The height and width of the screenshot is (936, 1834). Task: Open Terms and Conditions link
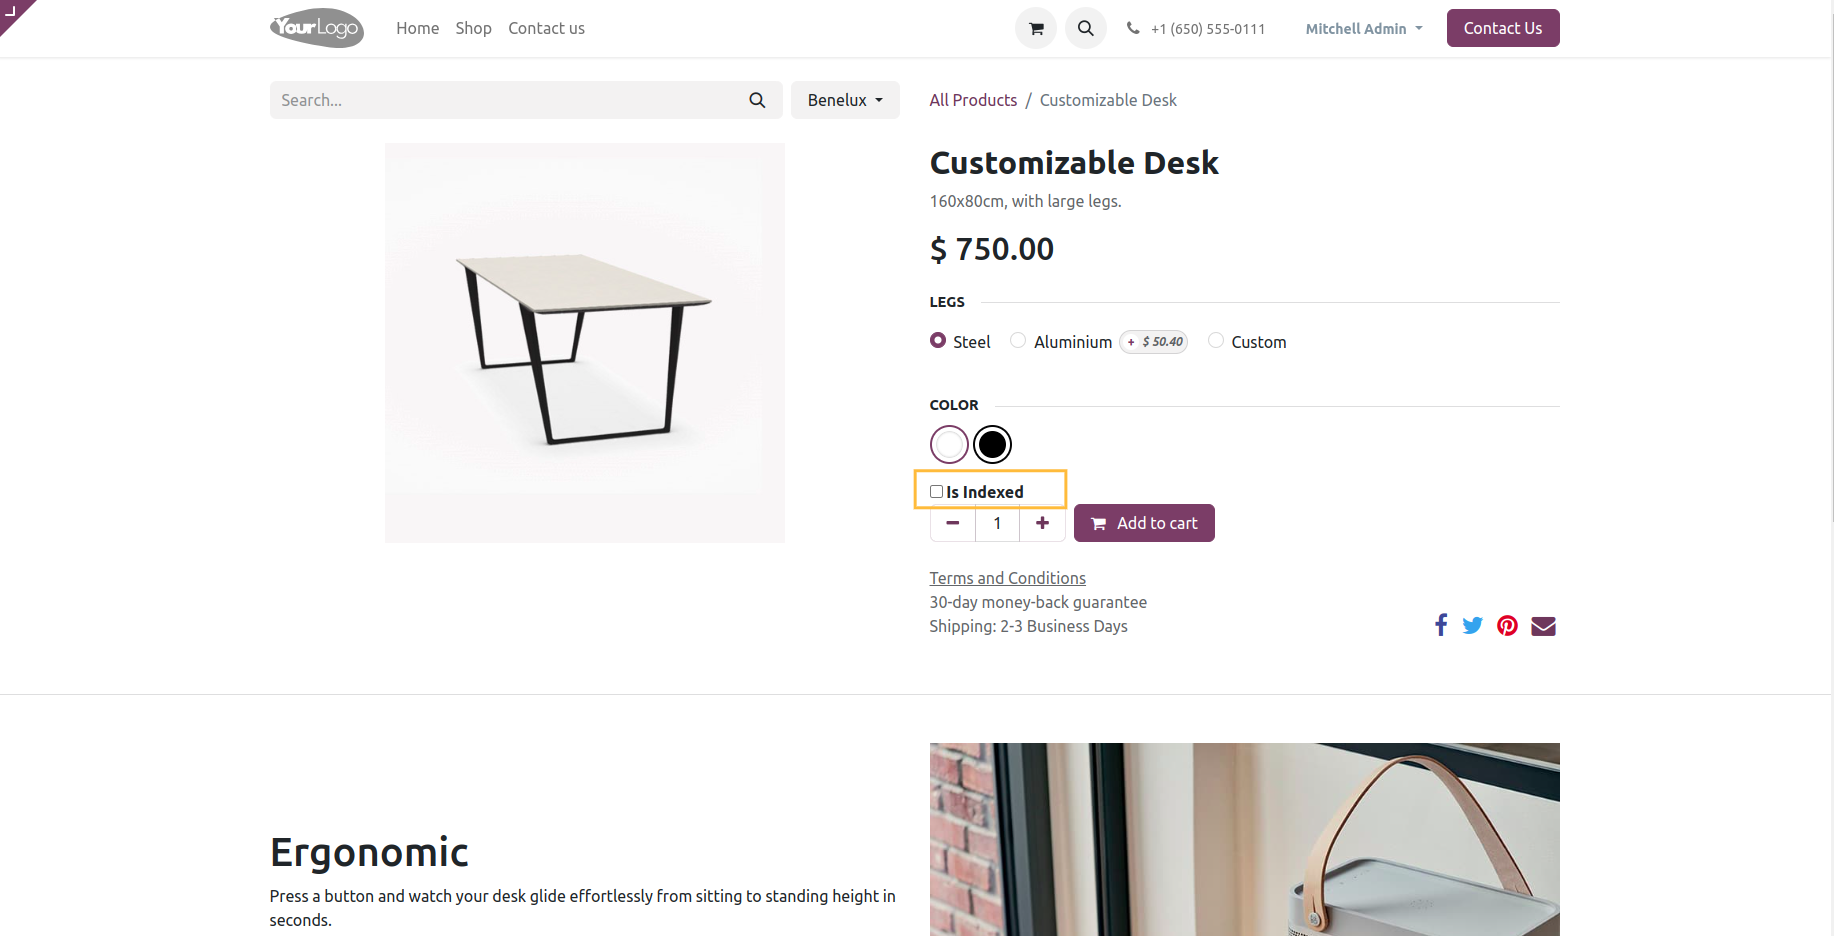point(1007,578)
